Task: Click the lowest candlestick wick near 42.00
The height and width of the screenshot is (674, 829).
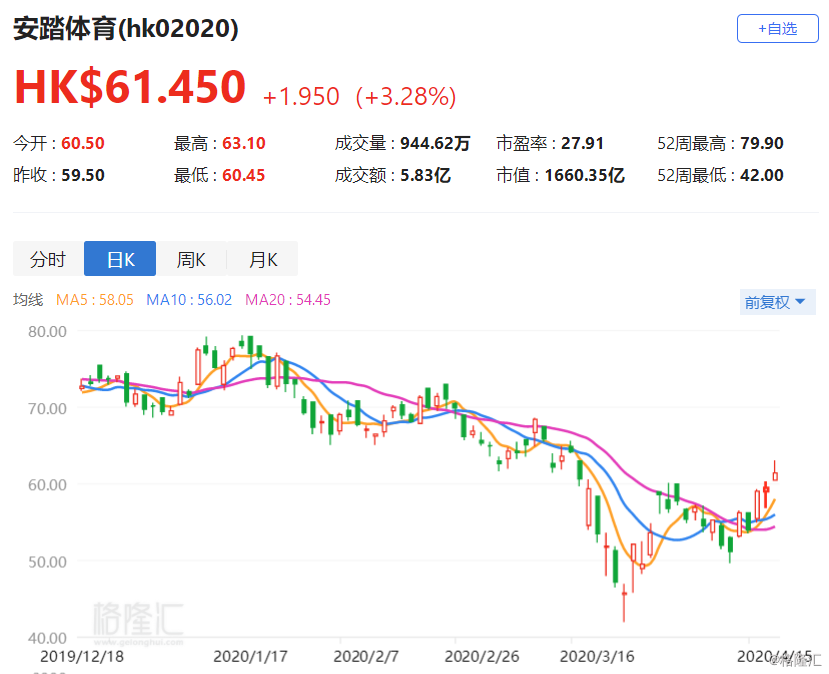Action: [x=624, y=603]
